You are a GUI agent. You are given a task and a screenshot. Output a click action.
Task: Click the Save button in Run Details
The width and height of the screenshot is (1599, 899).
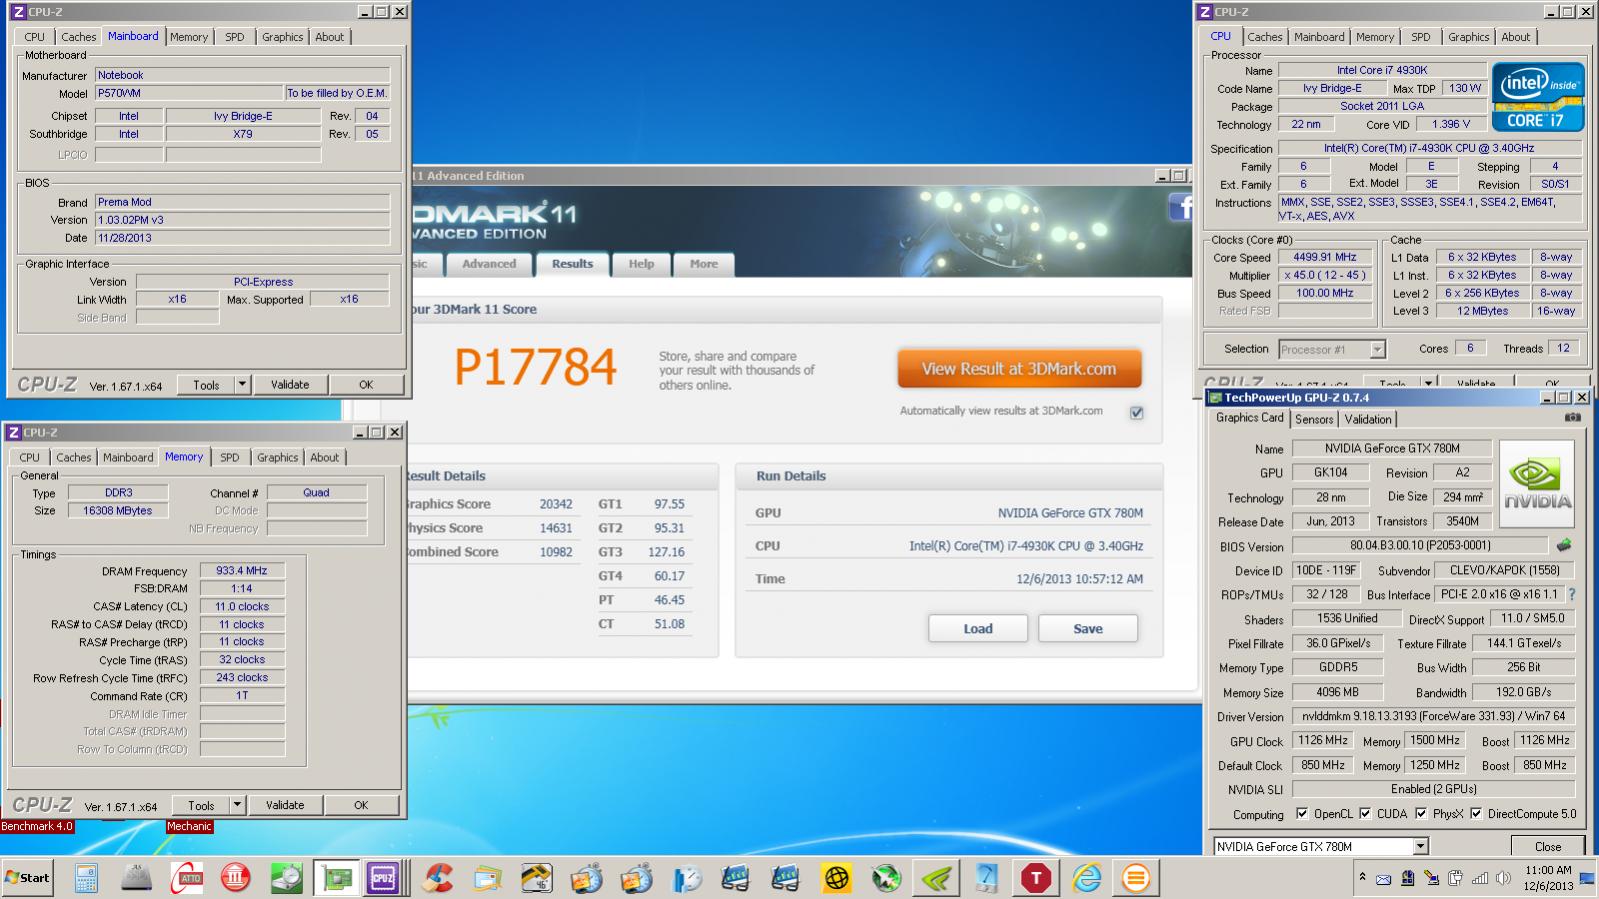coord(1088,628)
